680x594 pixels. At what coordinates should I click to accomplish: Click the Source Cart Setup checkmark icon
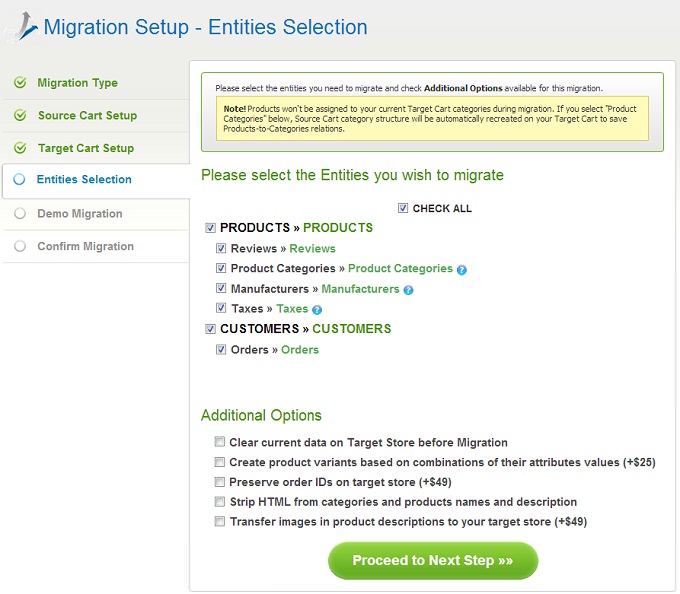pos(20,115)
